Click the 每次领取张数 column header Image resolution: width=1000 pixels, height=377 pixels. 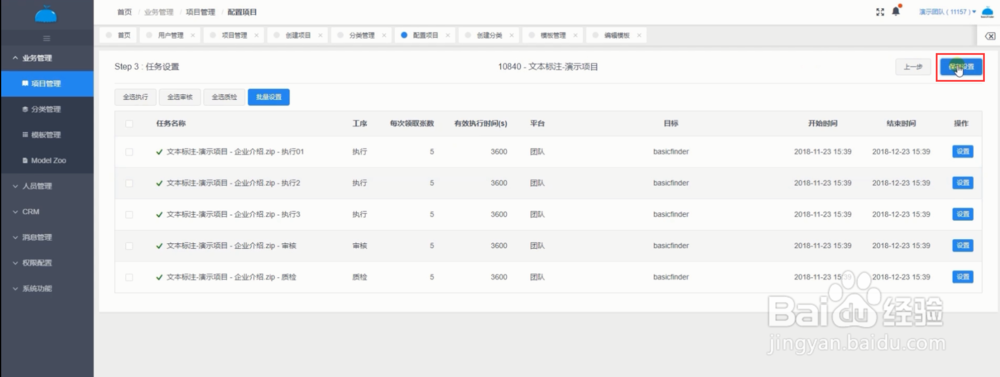[412, 124]
